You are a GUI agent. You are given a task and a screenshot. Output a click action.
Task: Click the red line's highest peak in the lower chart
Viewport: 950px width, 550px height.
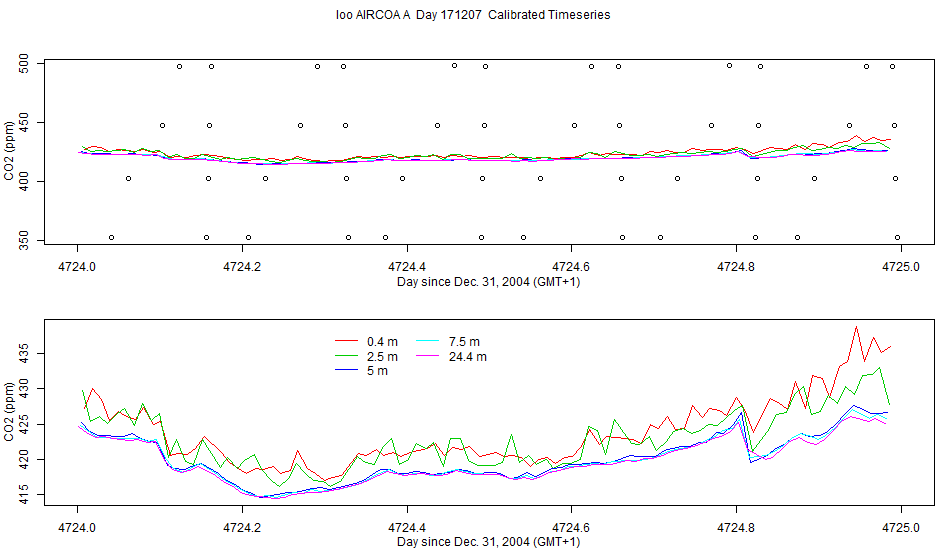pos(856,328)
